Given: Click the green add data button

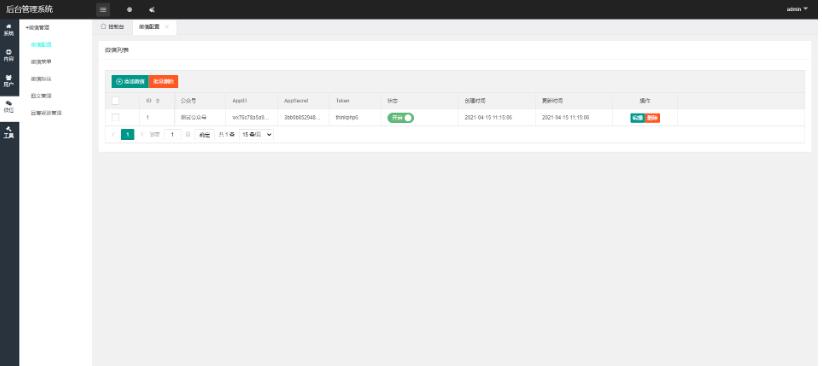Looking at the screenshot, I should click(x=130, y=81).
